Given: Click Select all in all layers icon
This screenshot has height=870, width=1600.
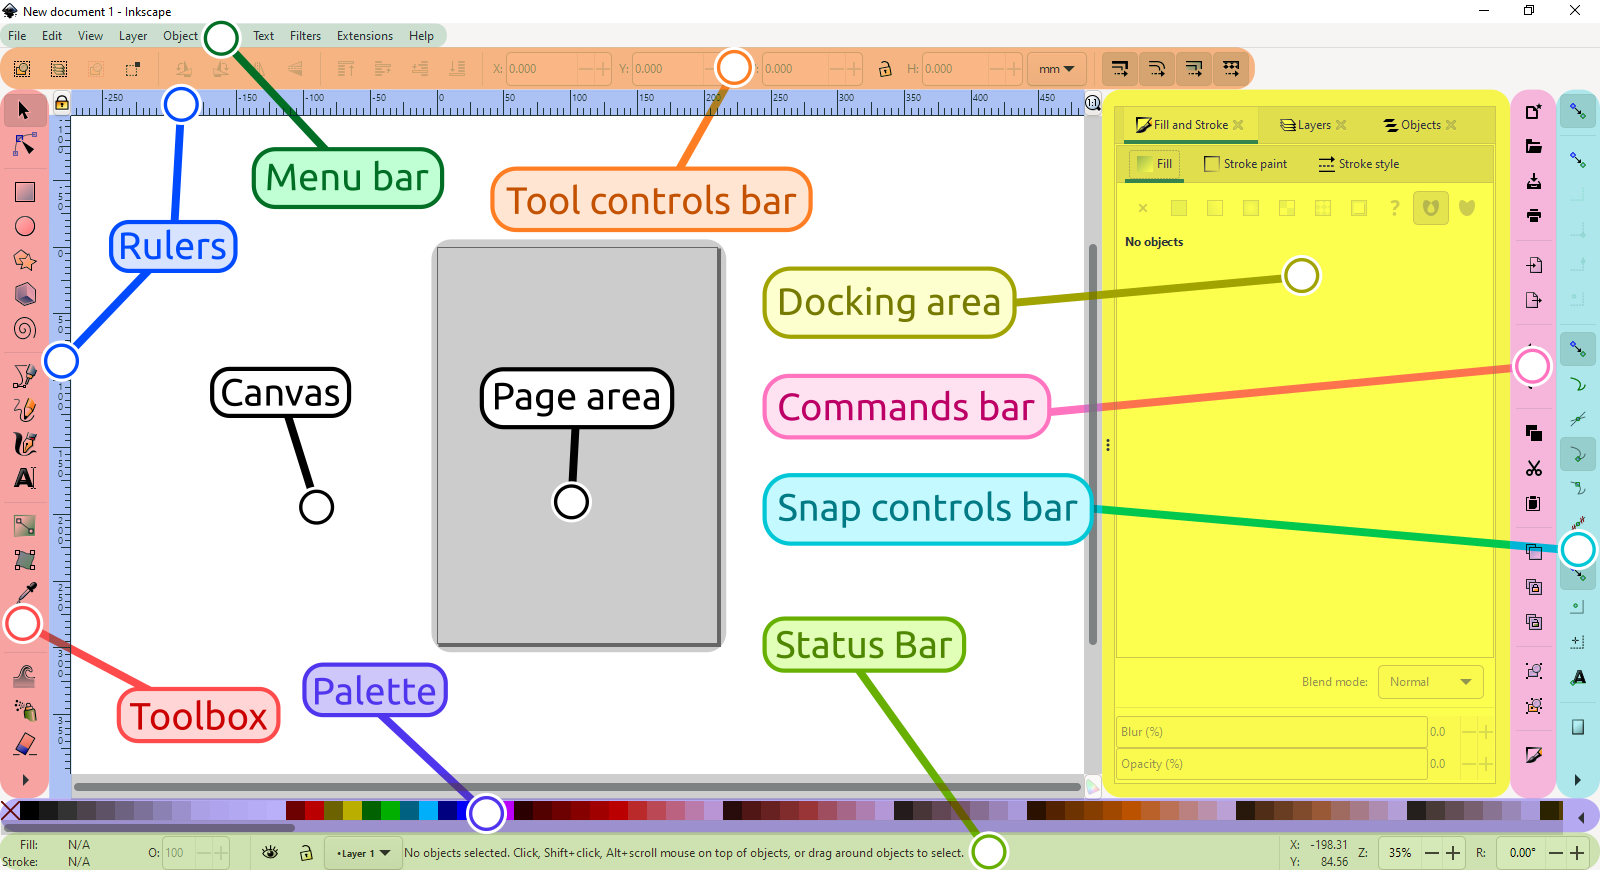Looking at the screenshot, I should (59, 69).
